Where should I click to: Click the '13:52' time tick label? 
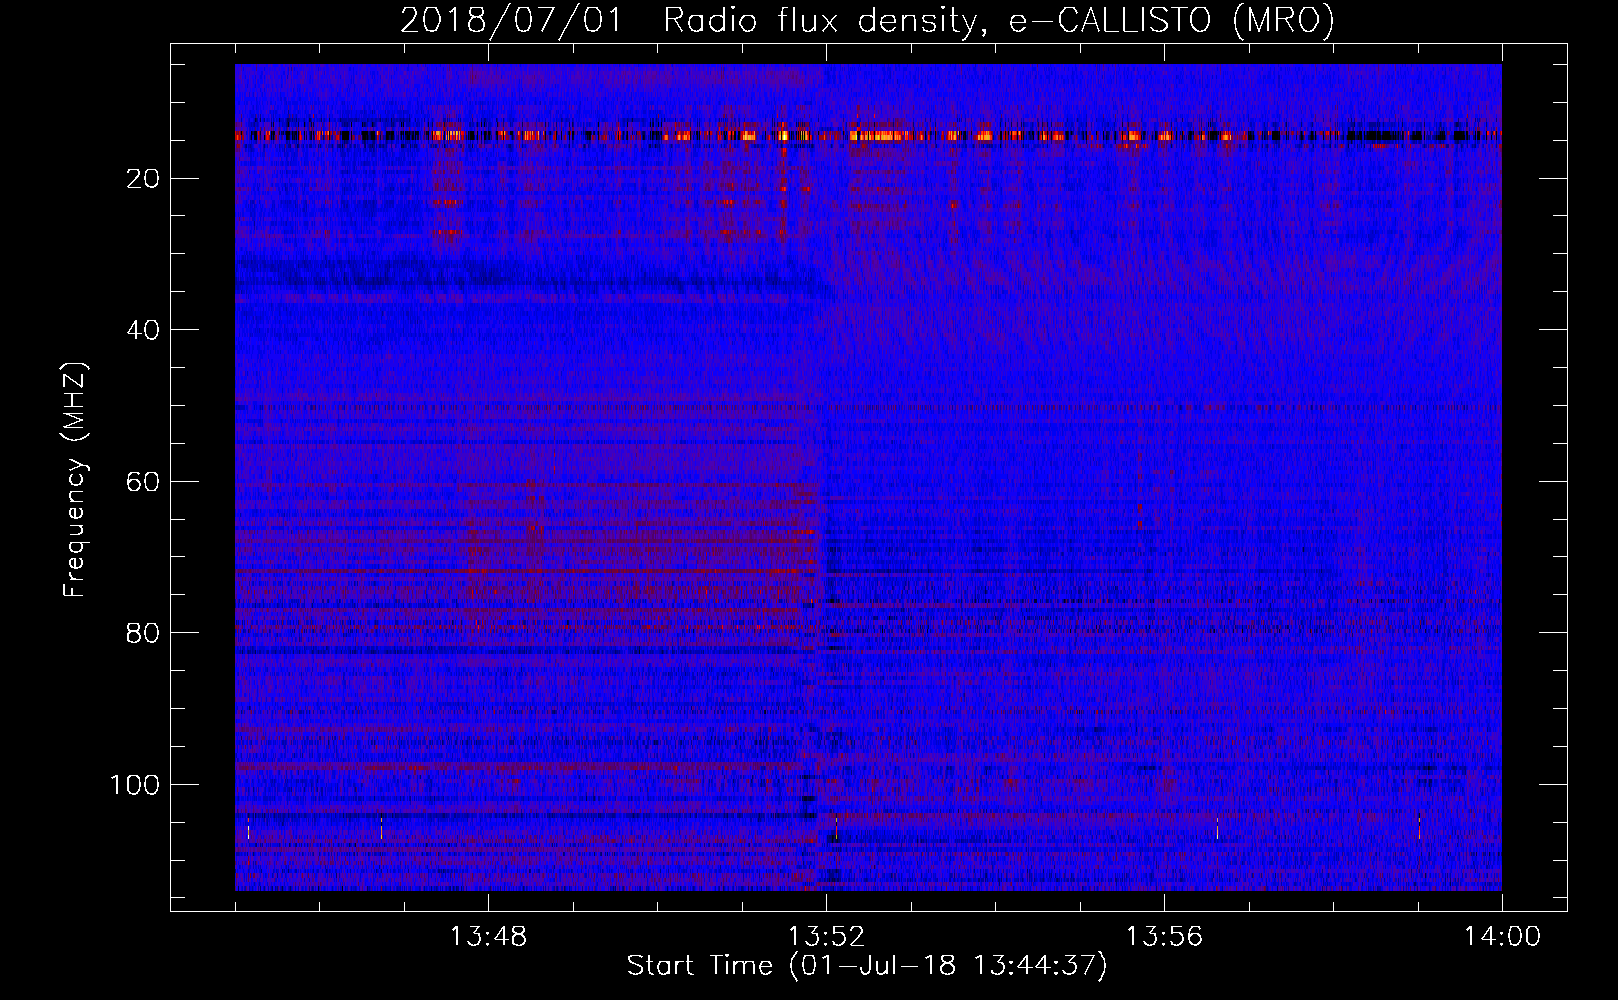click(x=826, y=937)
